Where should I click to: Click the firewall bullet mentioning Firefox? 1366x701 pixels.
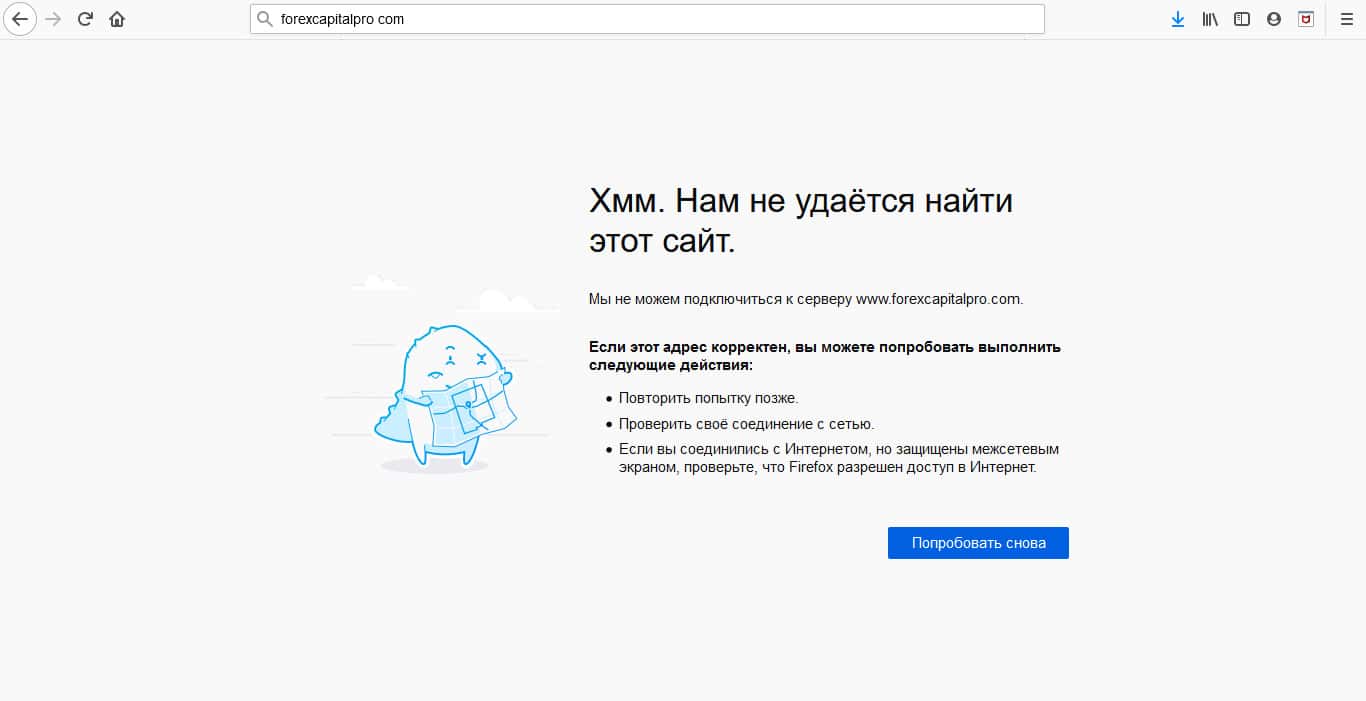click(x=838, y=458)
